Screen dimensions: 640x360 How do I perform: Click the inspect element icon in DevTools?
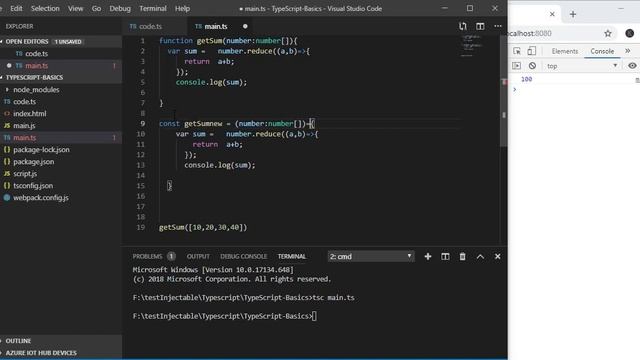[517, 51]
